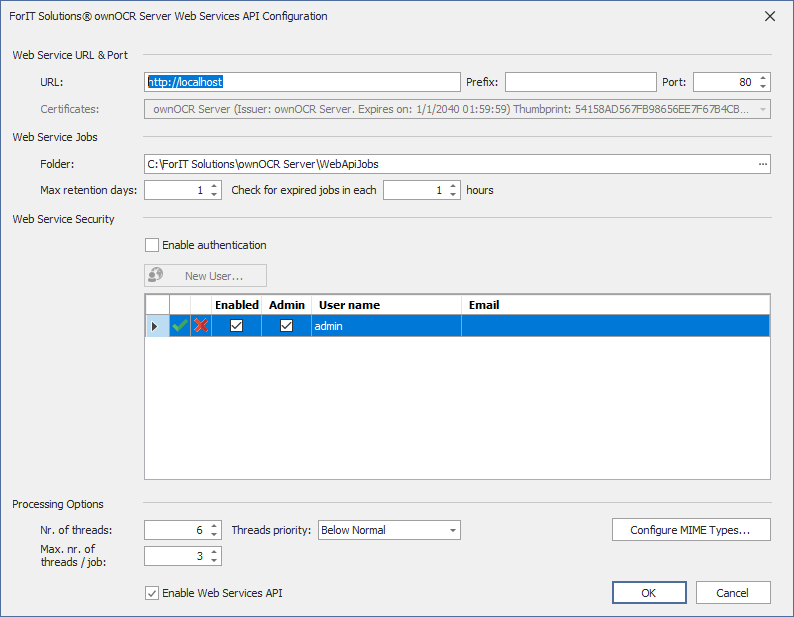Increase Nr. of threads value

pos(214,526)
